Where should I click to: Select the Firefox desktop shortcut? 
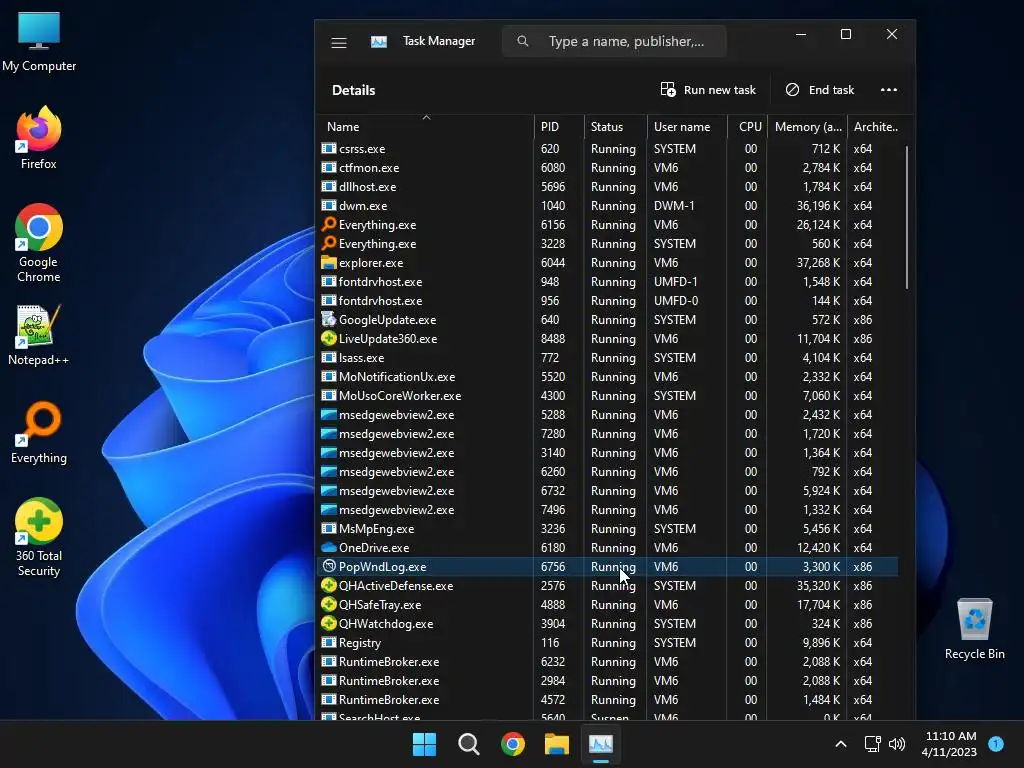(39, 138)
